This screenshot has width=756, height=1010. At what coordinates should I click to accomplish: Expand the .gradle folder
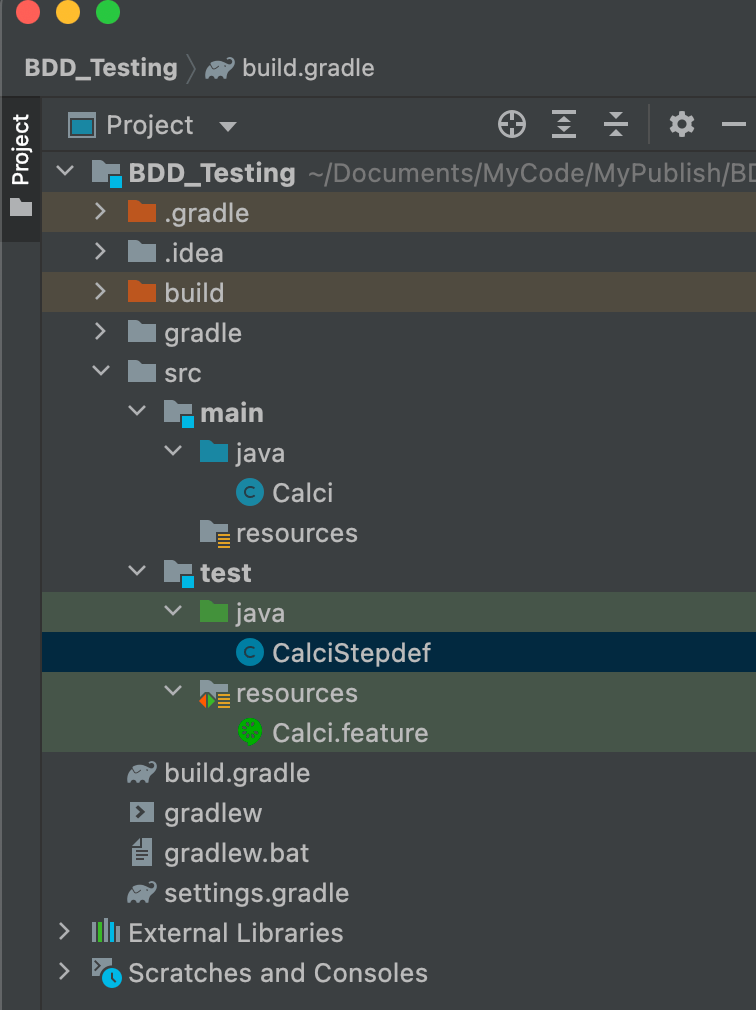[99, 213]
